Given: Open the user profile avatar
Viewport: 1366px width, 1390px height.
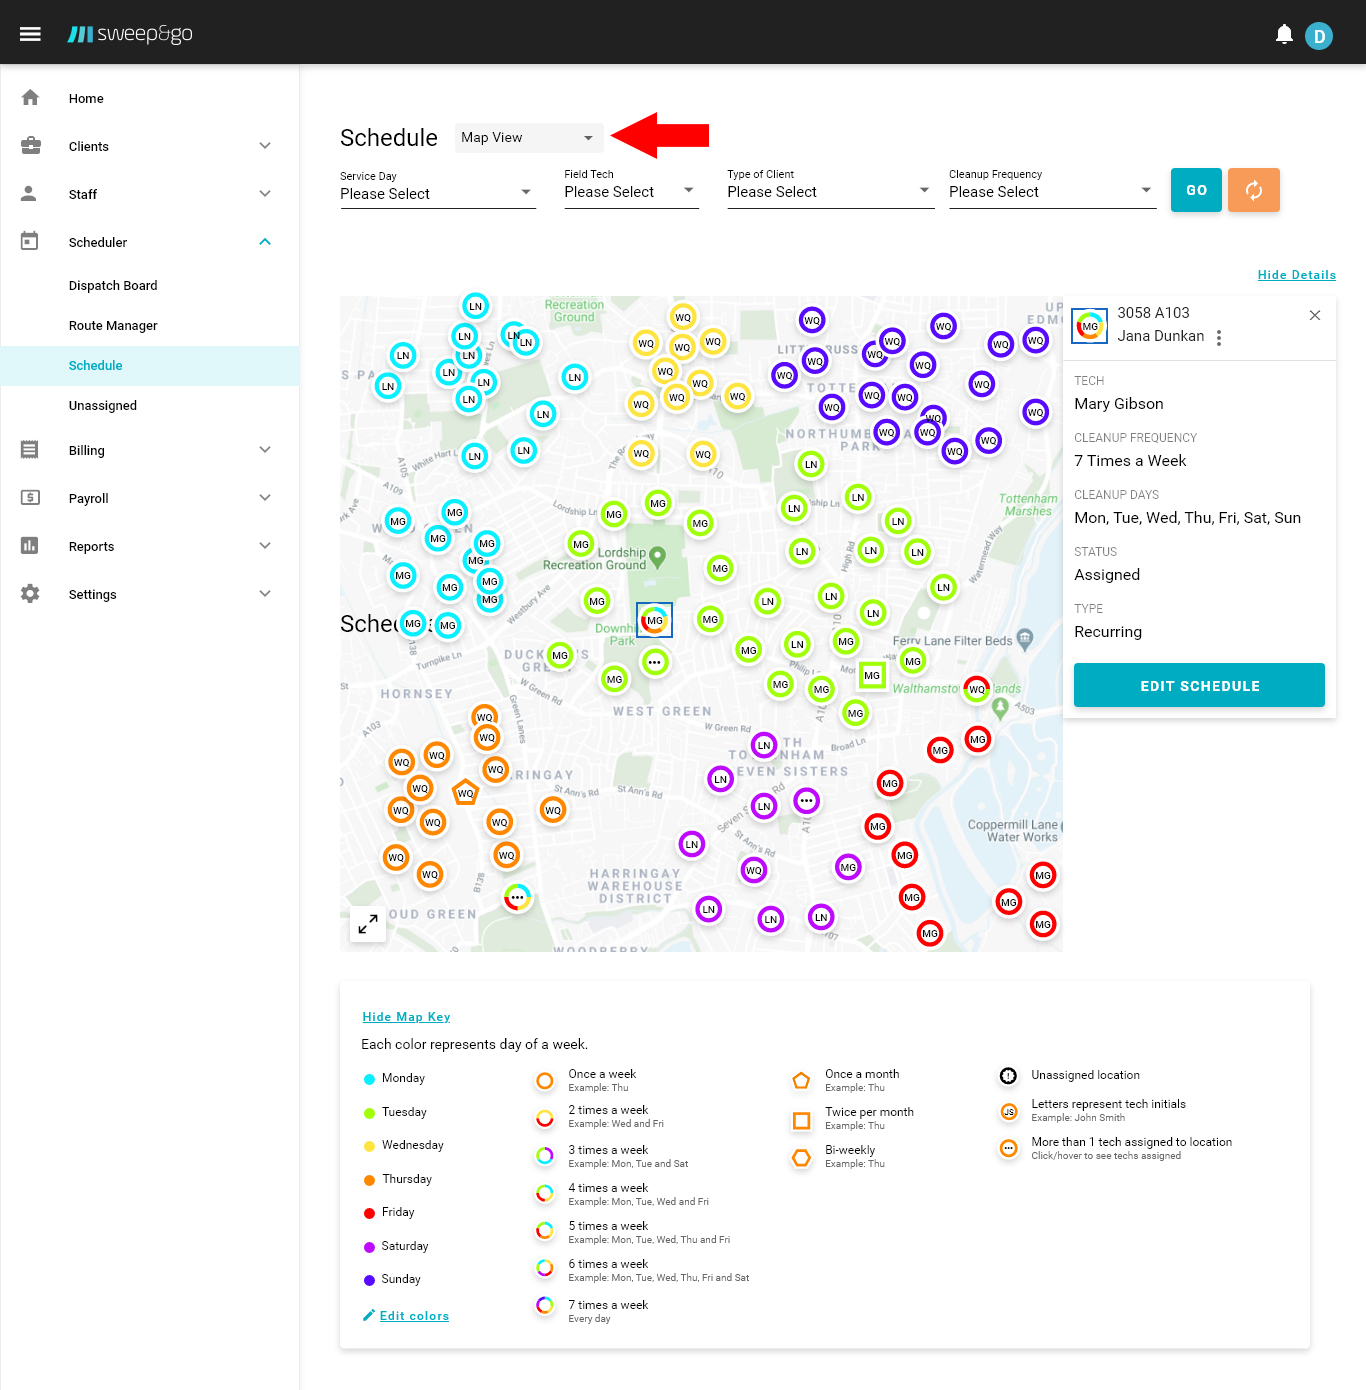Looking at the screenshot, I should tap(1318, 37).
